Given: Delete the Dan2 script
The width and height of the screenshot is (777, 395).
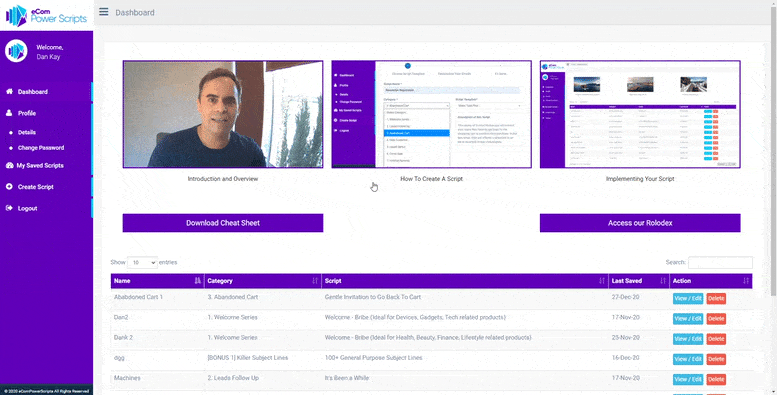Looking at the screenshot, I should [716, 319].
